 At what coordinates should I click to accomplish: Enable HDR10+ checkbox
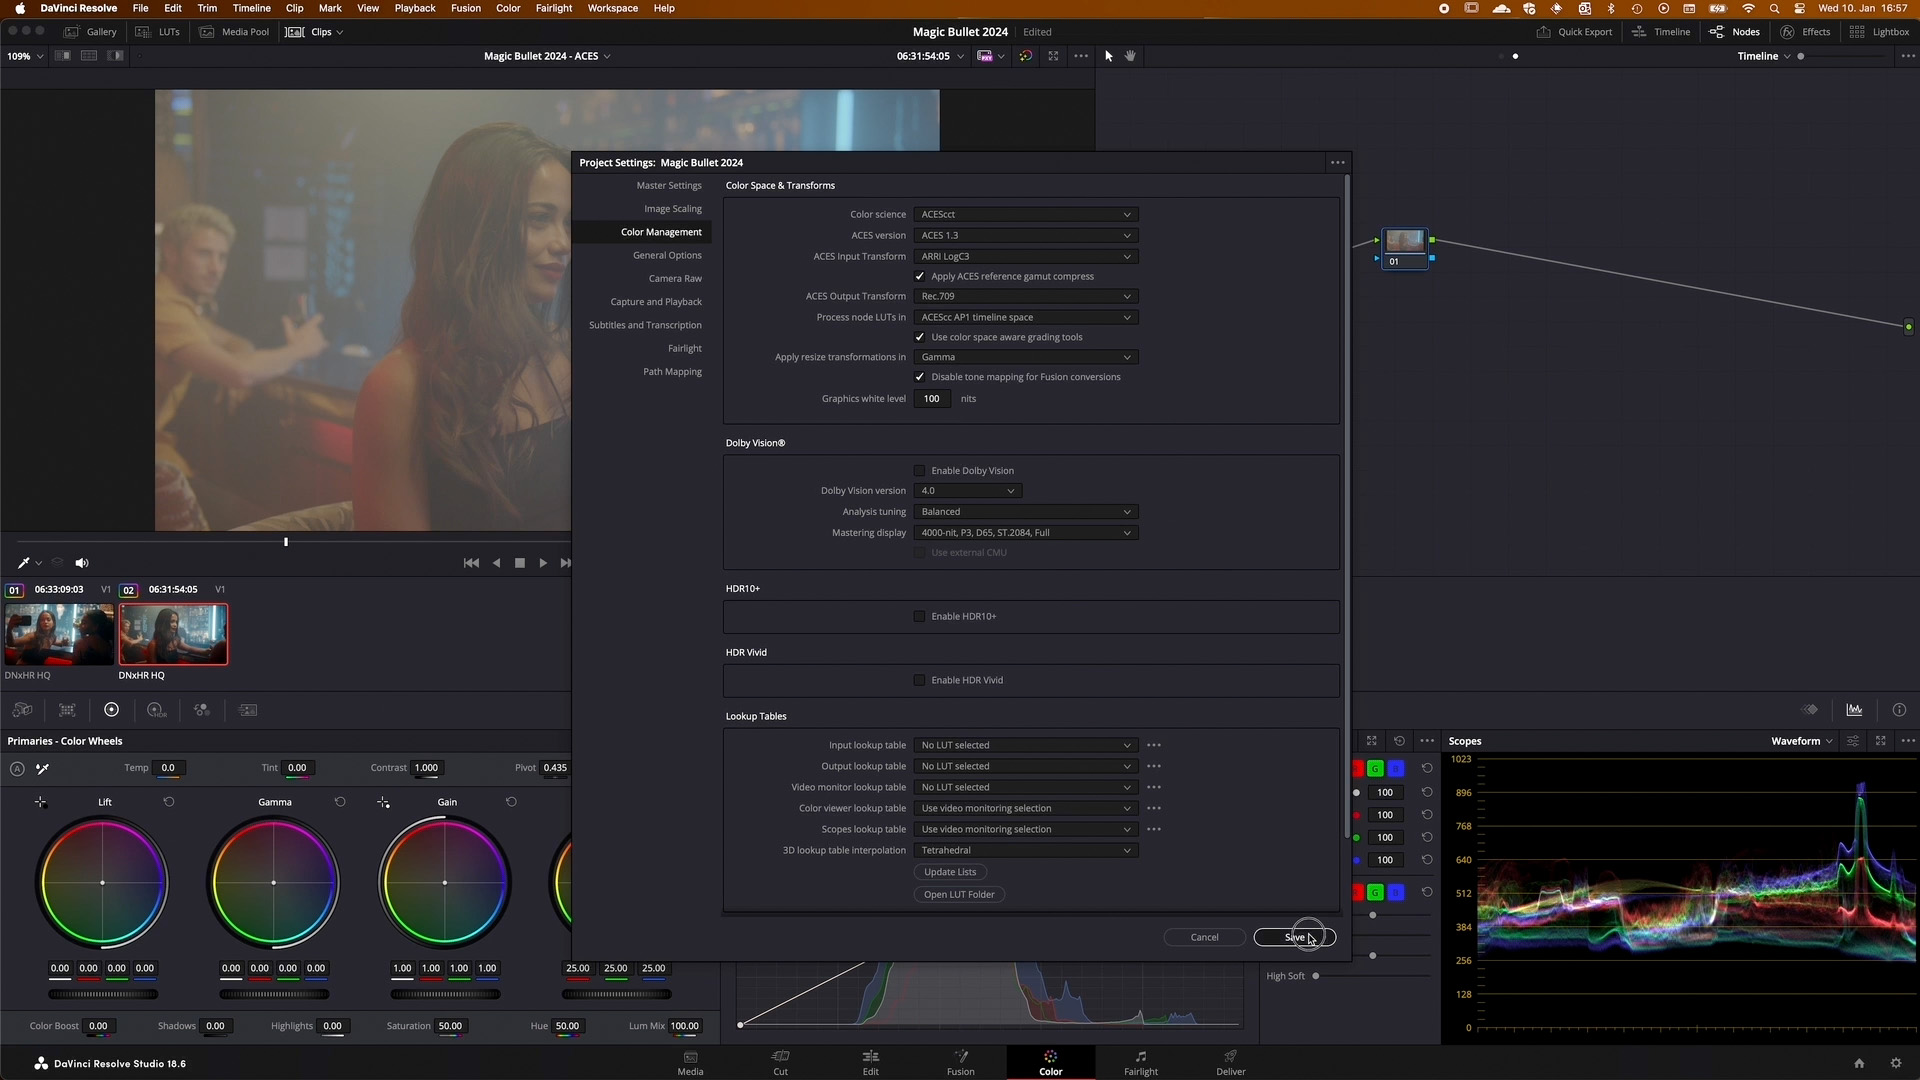click(920, 617)
